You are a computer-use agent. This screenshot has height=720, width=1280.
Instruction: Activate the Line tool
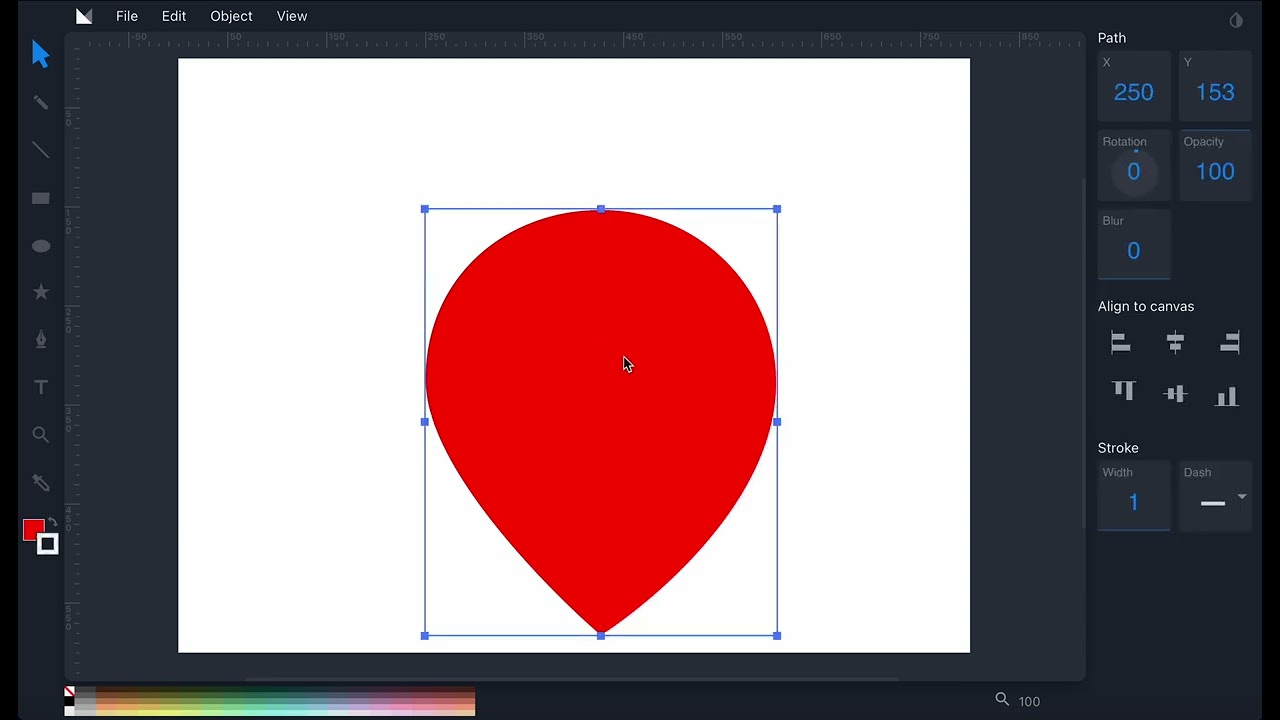(41, 150)
